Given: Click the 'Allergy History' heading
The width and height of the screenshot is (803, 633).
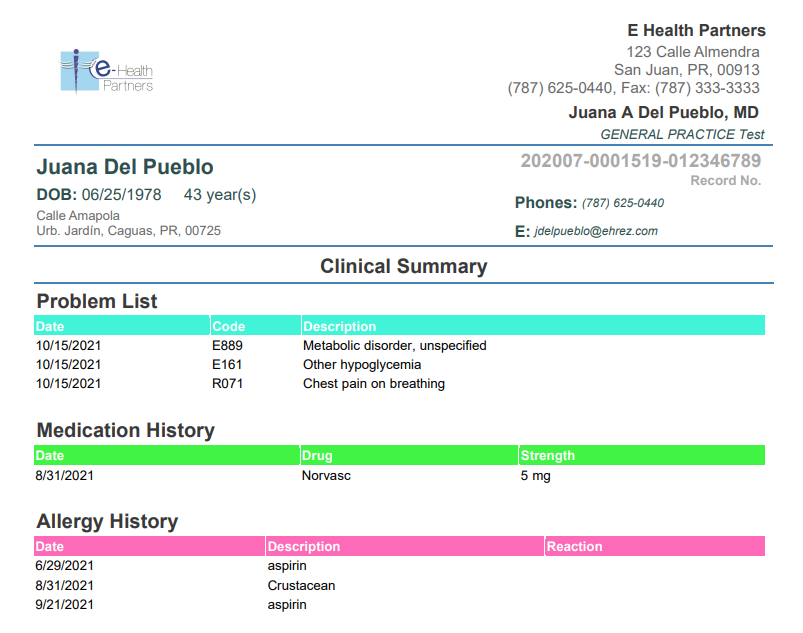Looking at the screenshot, I should pyautogui.click(x=107, y=521).
